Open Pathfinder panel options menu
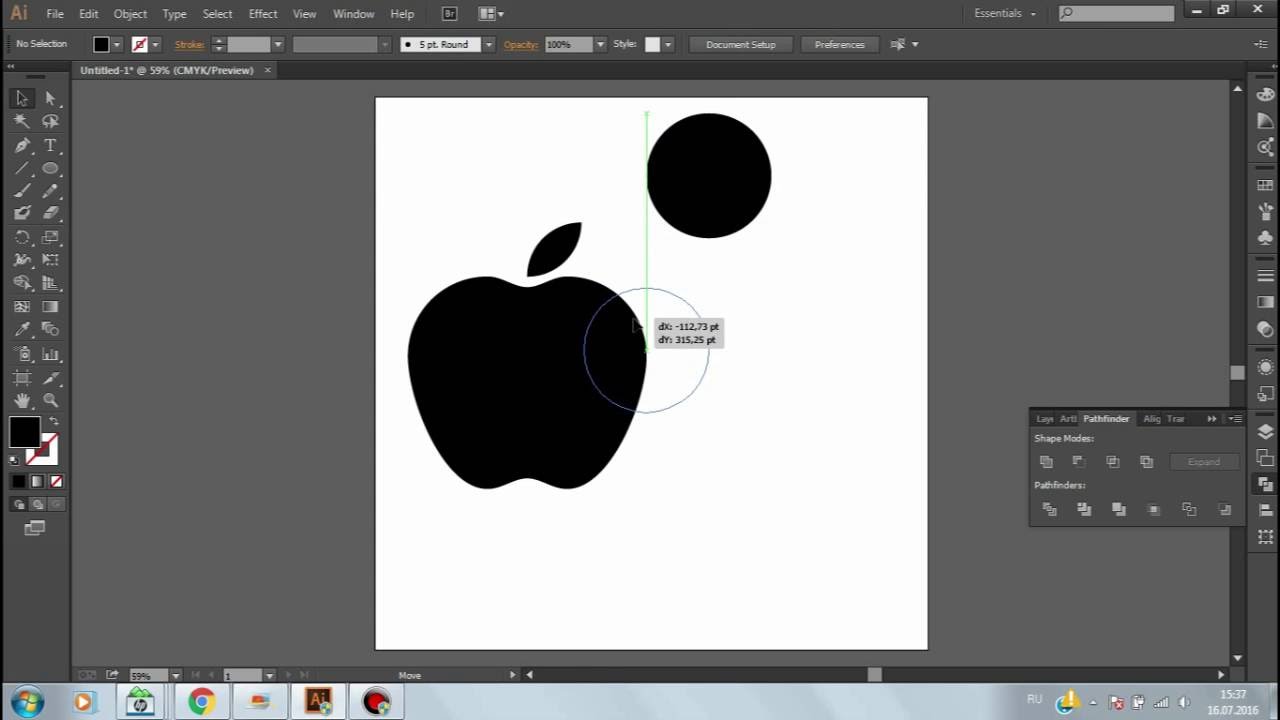 (1236, 419)
